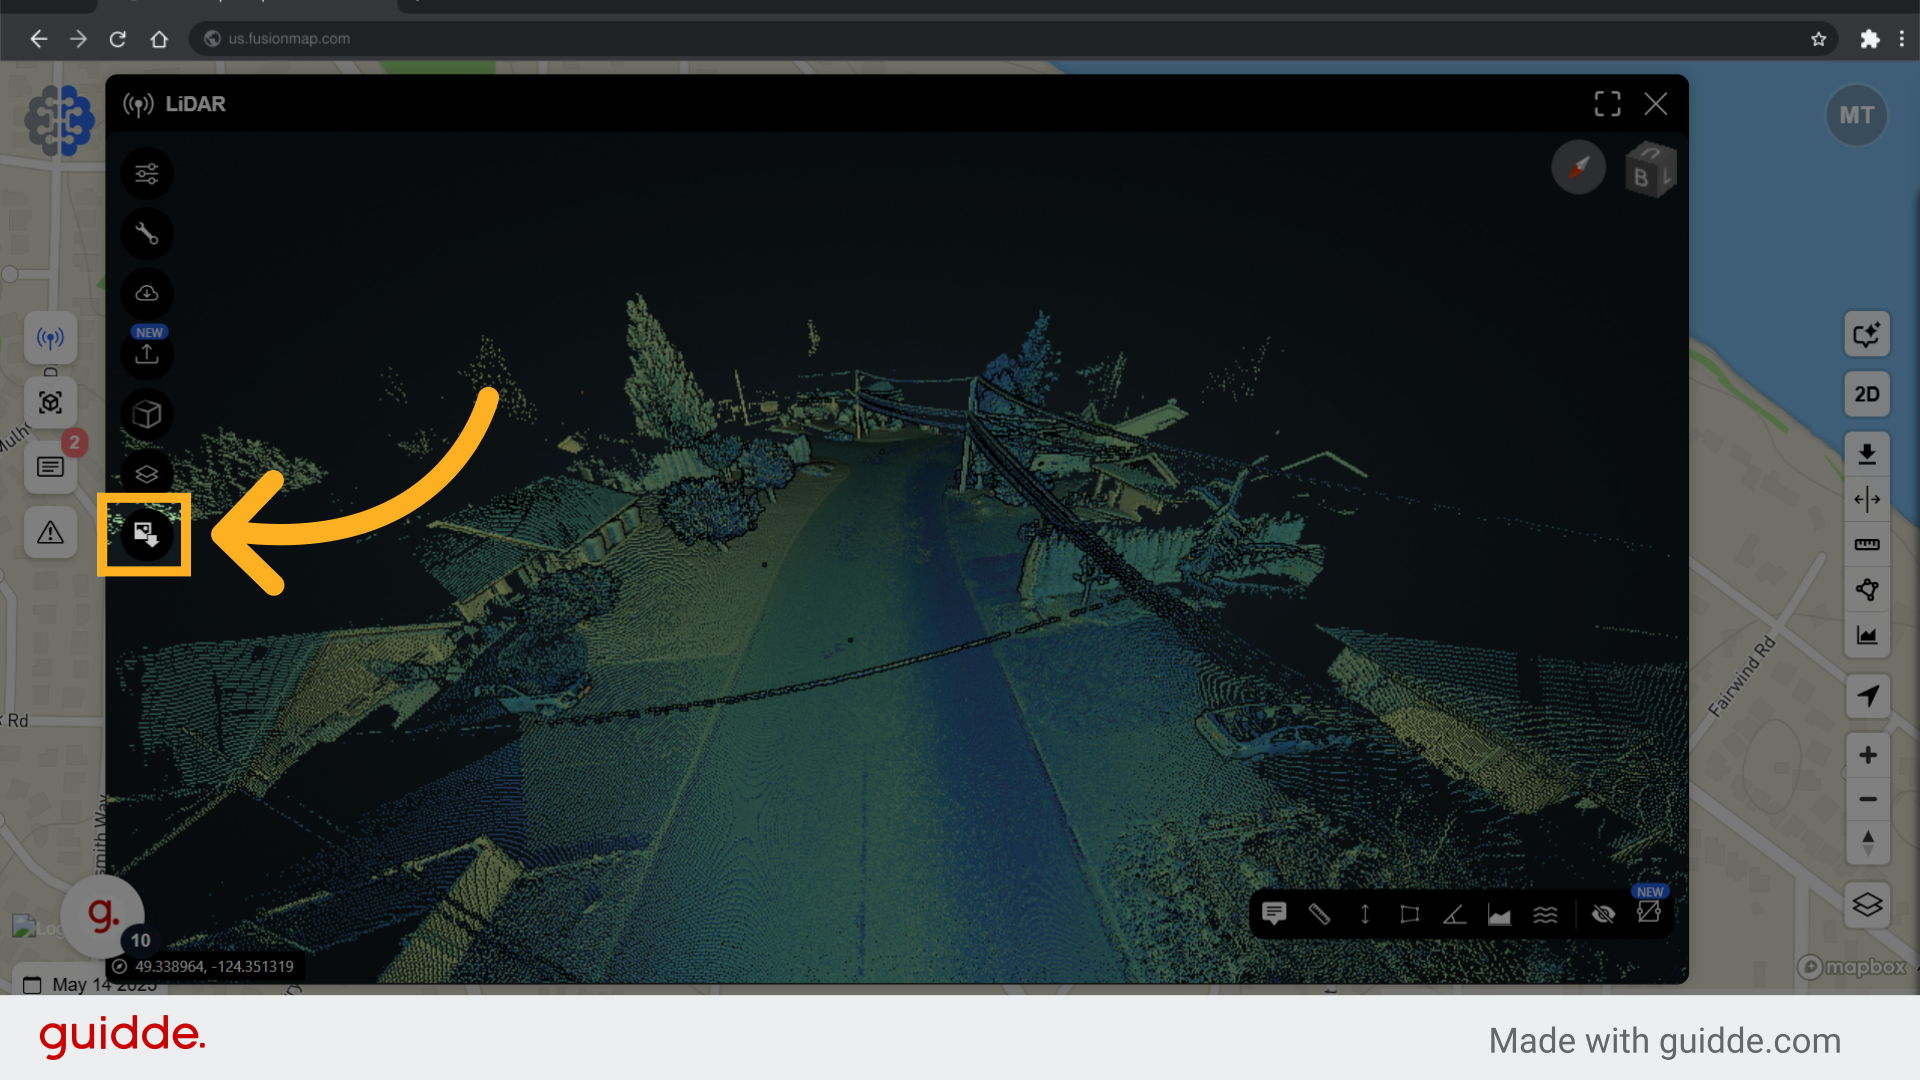This screenshot has width=1920, height=1080.
Task: Click the cloud download icon in LiDAR panel
Action: tap(147, 294)
